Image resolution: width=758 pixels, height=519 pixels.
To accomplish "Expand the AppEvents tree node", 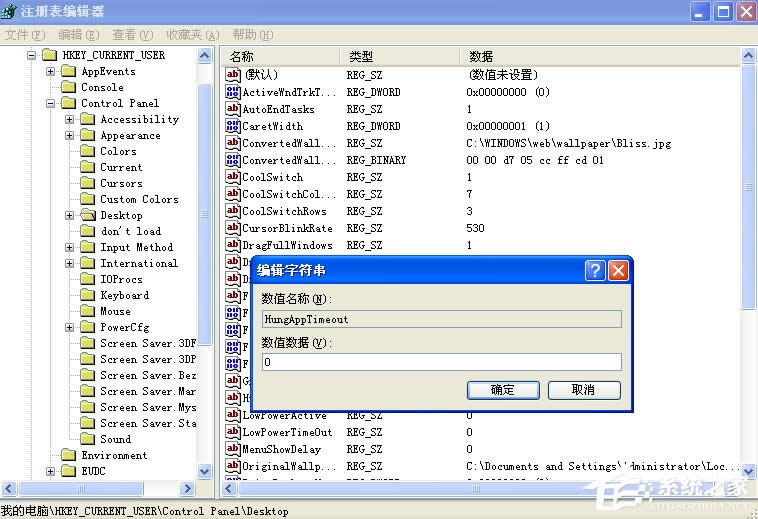I will pyautogui.click(x=50, y=71).
